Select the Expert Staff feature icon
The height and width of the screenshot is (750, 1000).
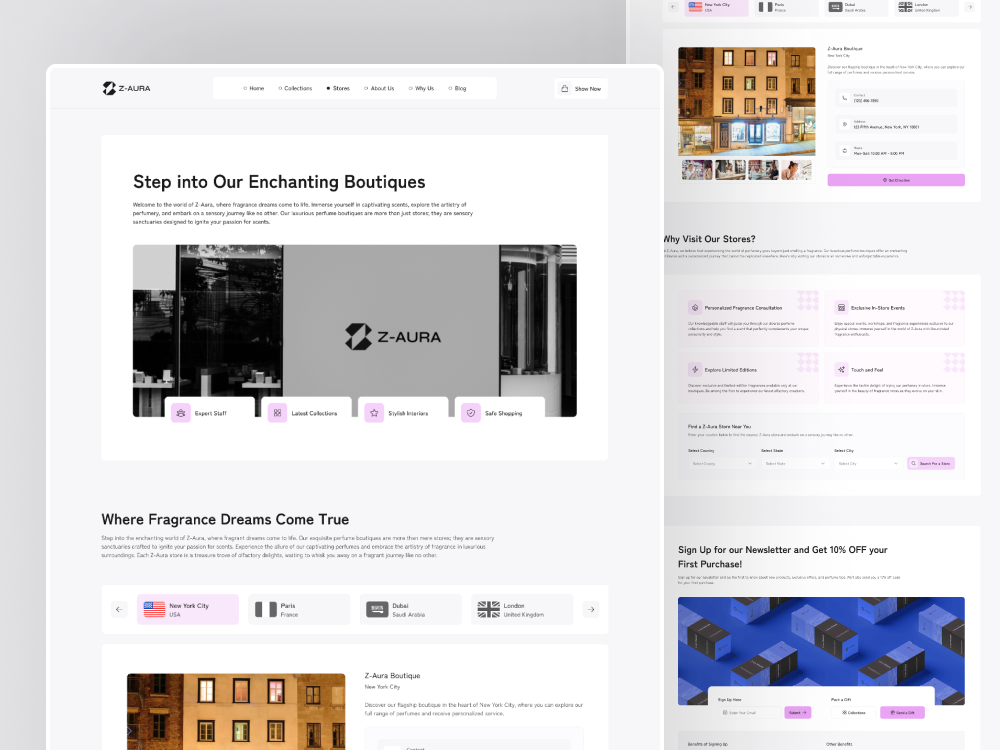[x=181, y=412]
